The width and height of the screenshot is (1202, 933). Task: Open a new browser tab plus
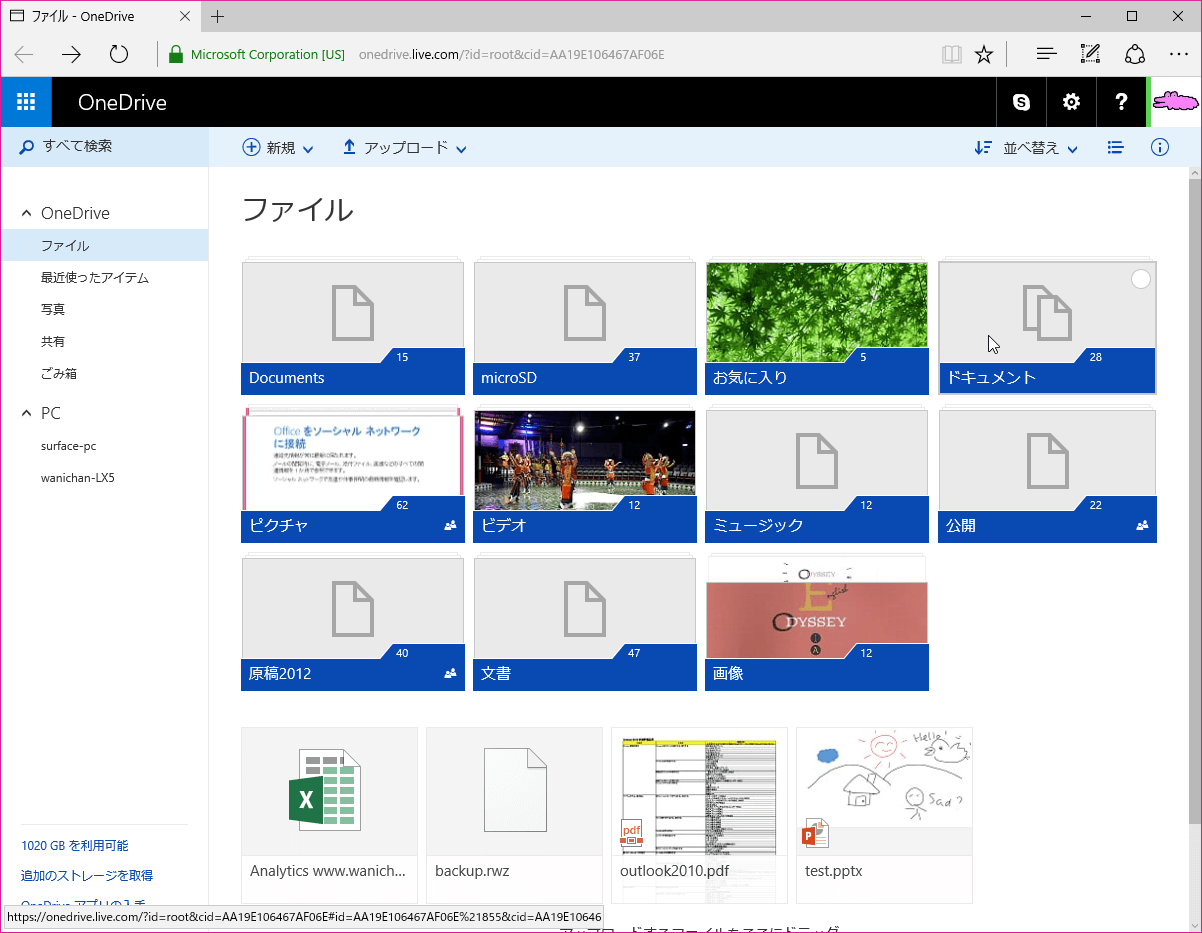coord(218,16)
